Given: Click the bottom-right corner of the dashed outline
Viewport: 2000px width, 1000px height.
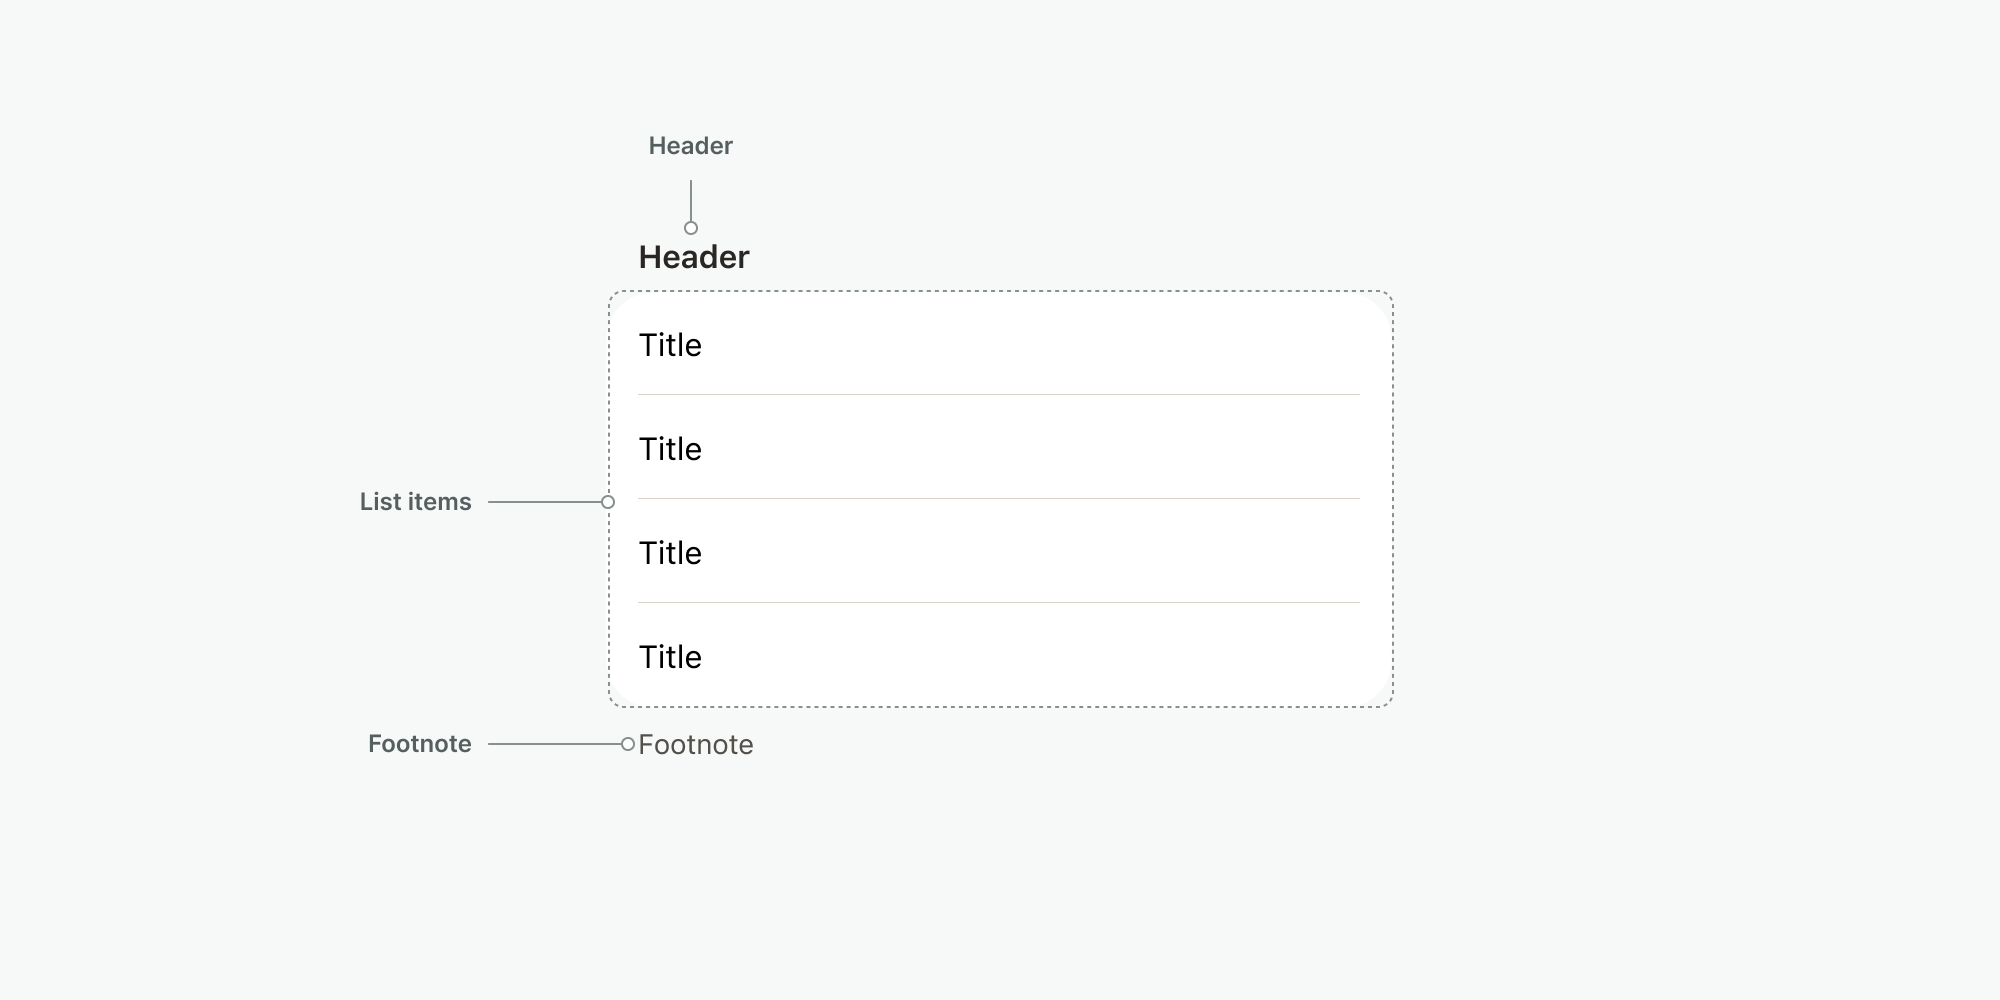Looking at the screenshot, I should click(x=1390, y=704).
